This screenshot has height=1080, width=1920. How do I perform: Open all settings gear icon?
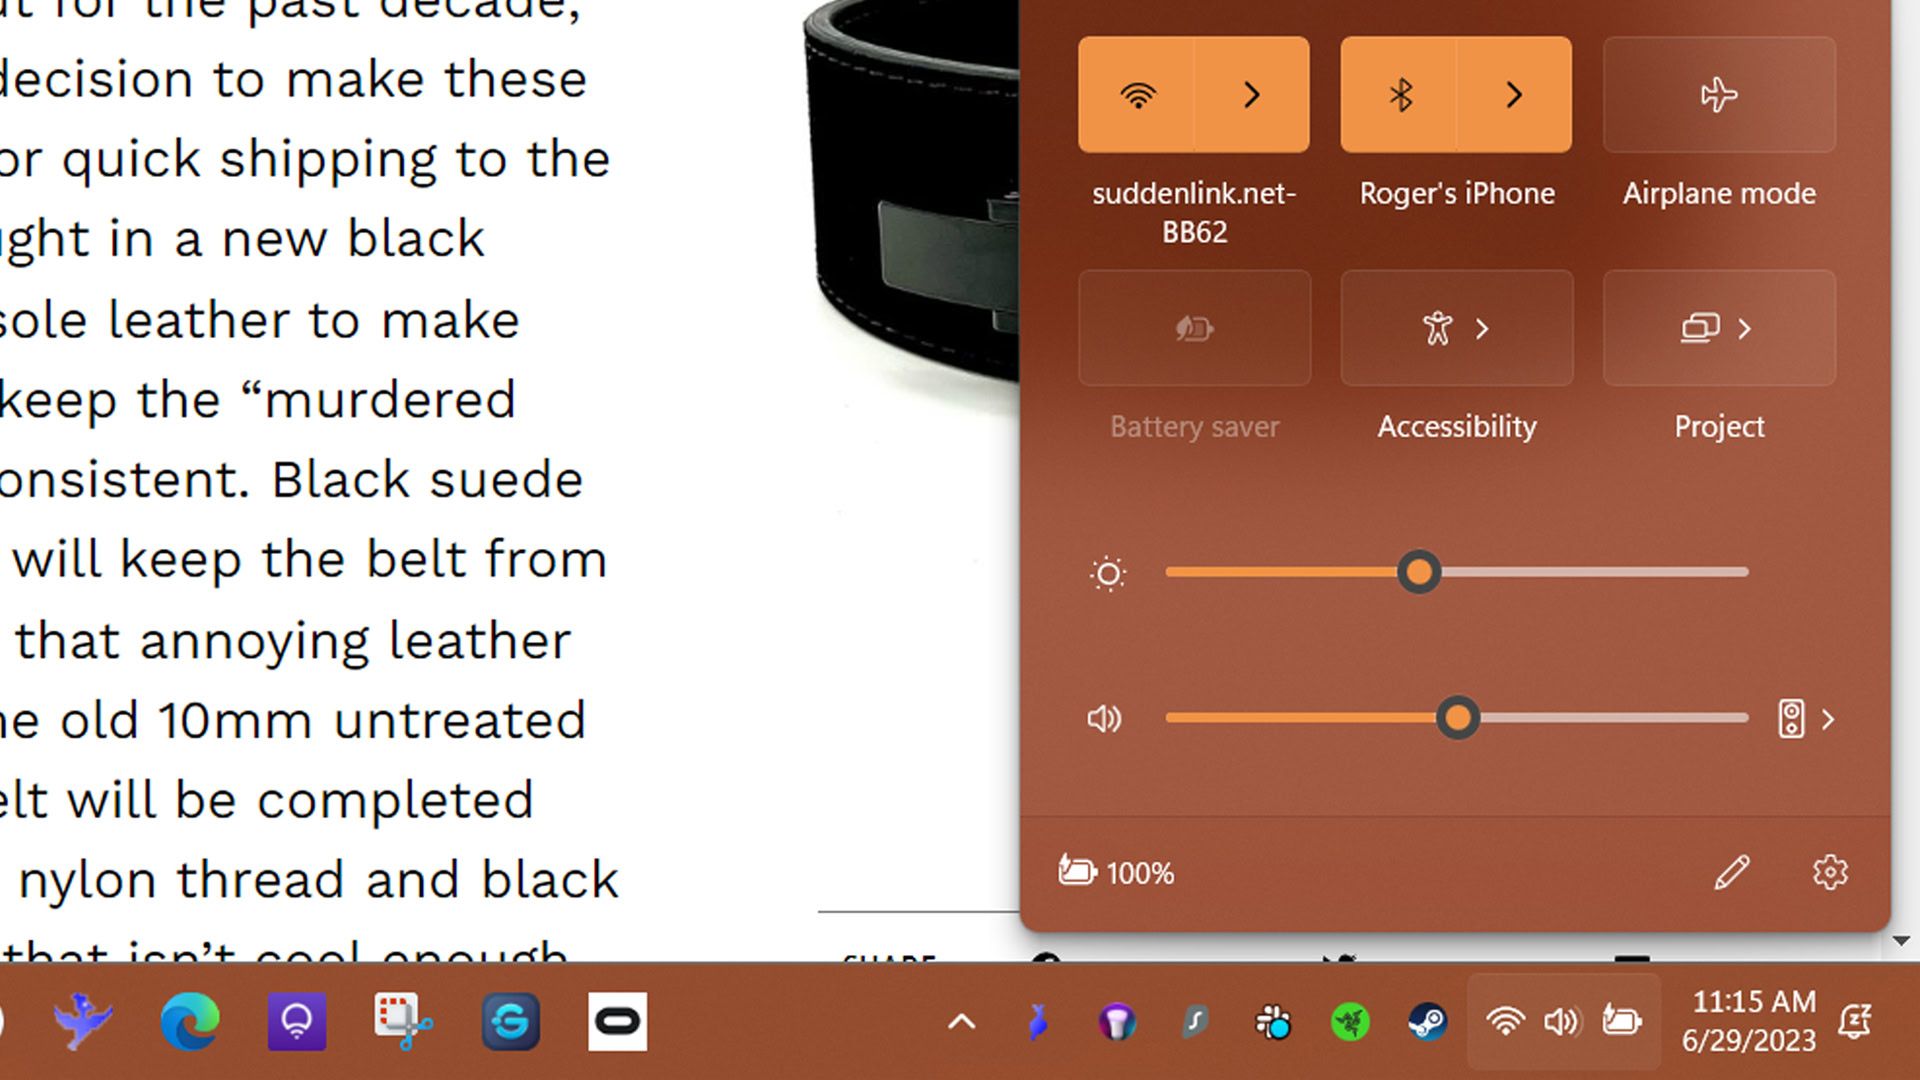(x=1830, y=872)
